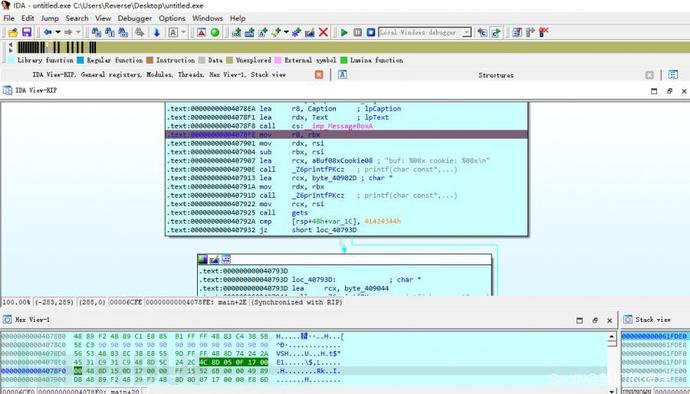Open the Jump menu
Image resolution: width=690 pixels, height=394 pixels.
click(50, 18)
